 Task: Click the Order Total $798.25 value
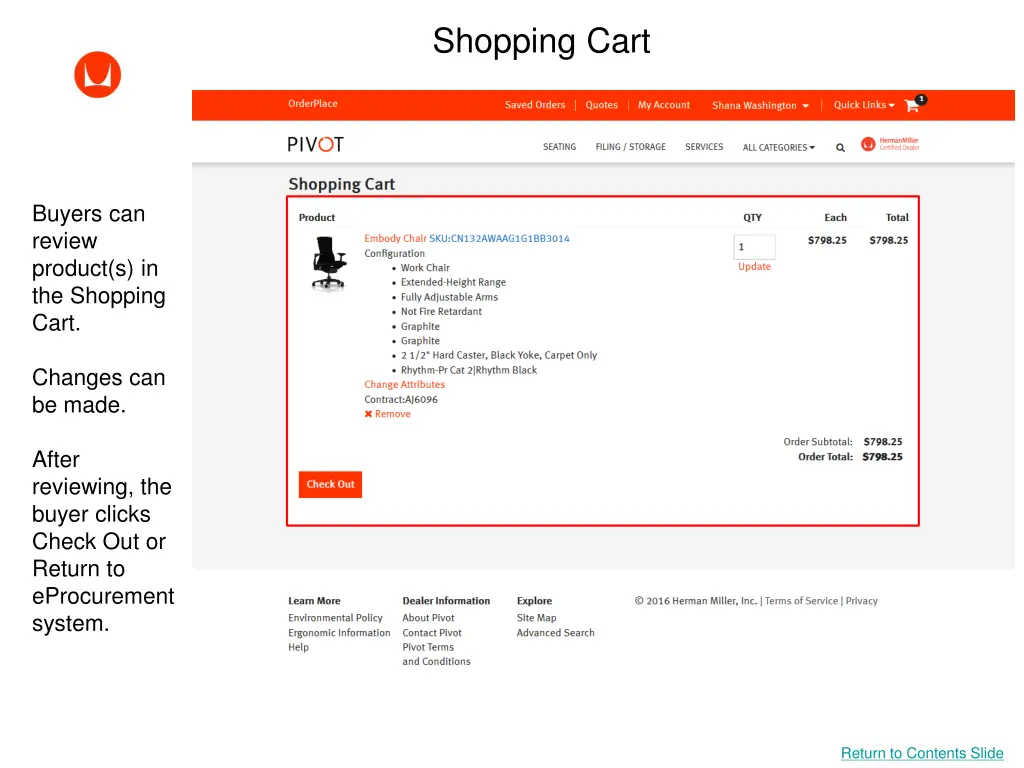[x=882, y=457]
